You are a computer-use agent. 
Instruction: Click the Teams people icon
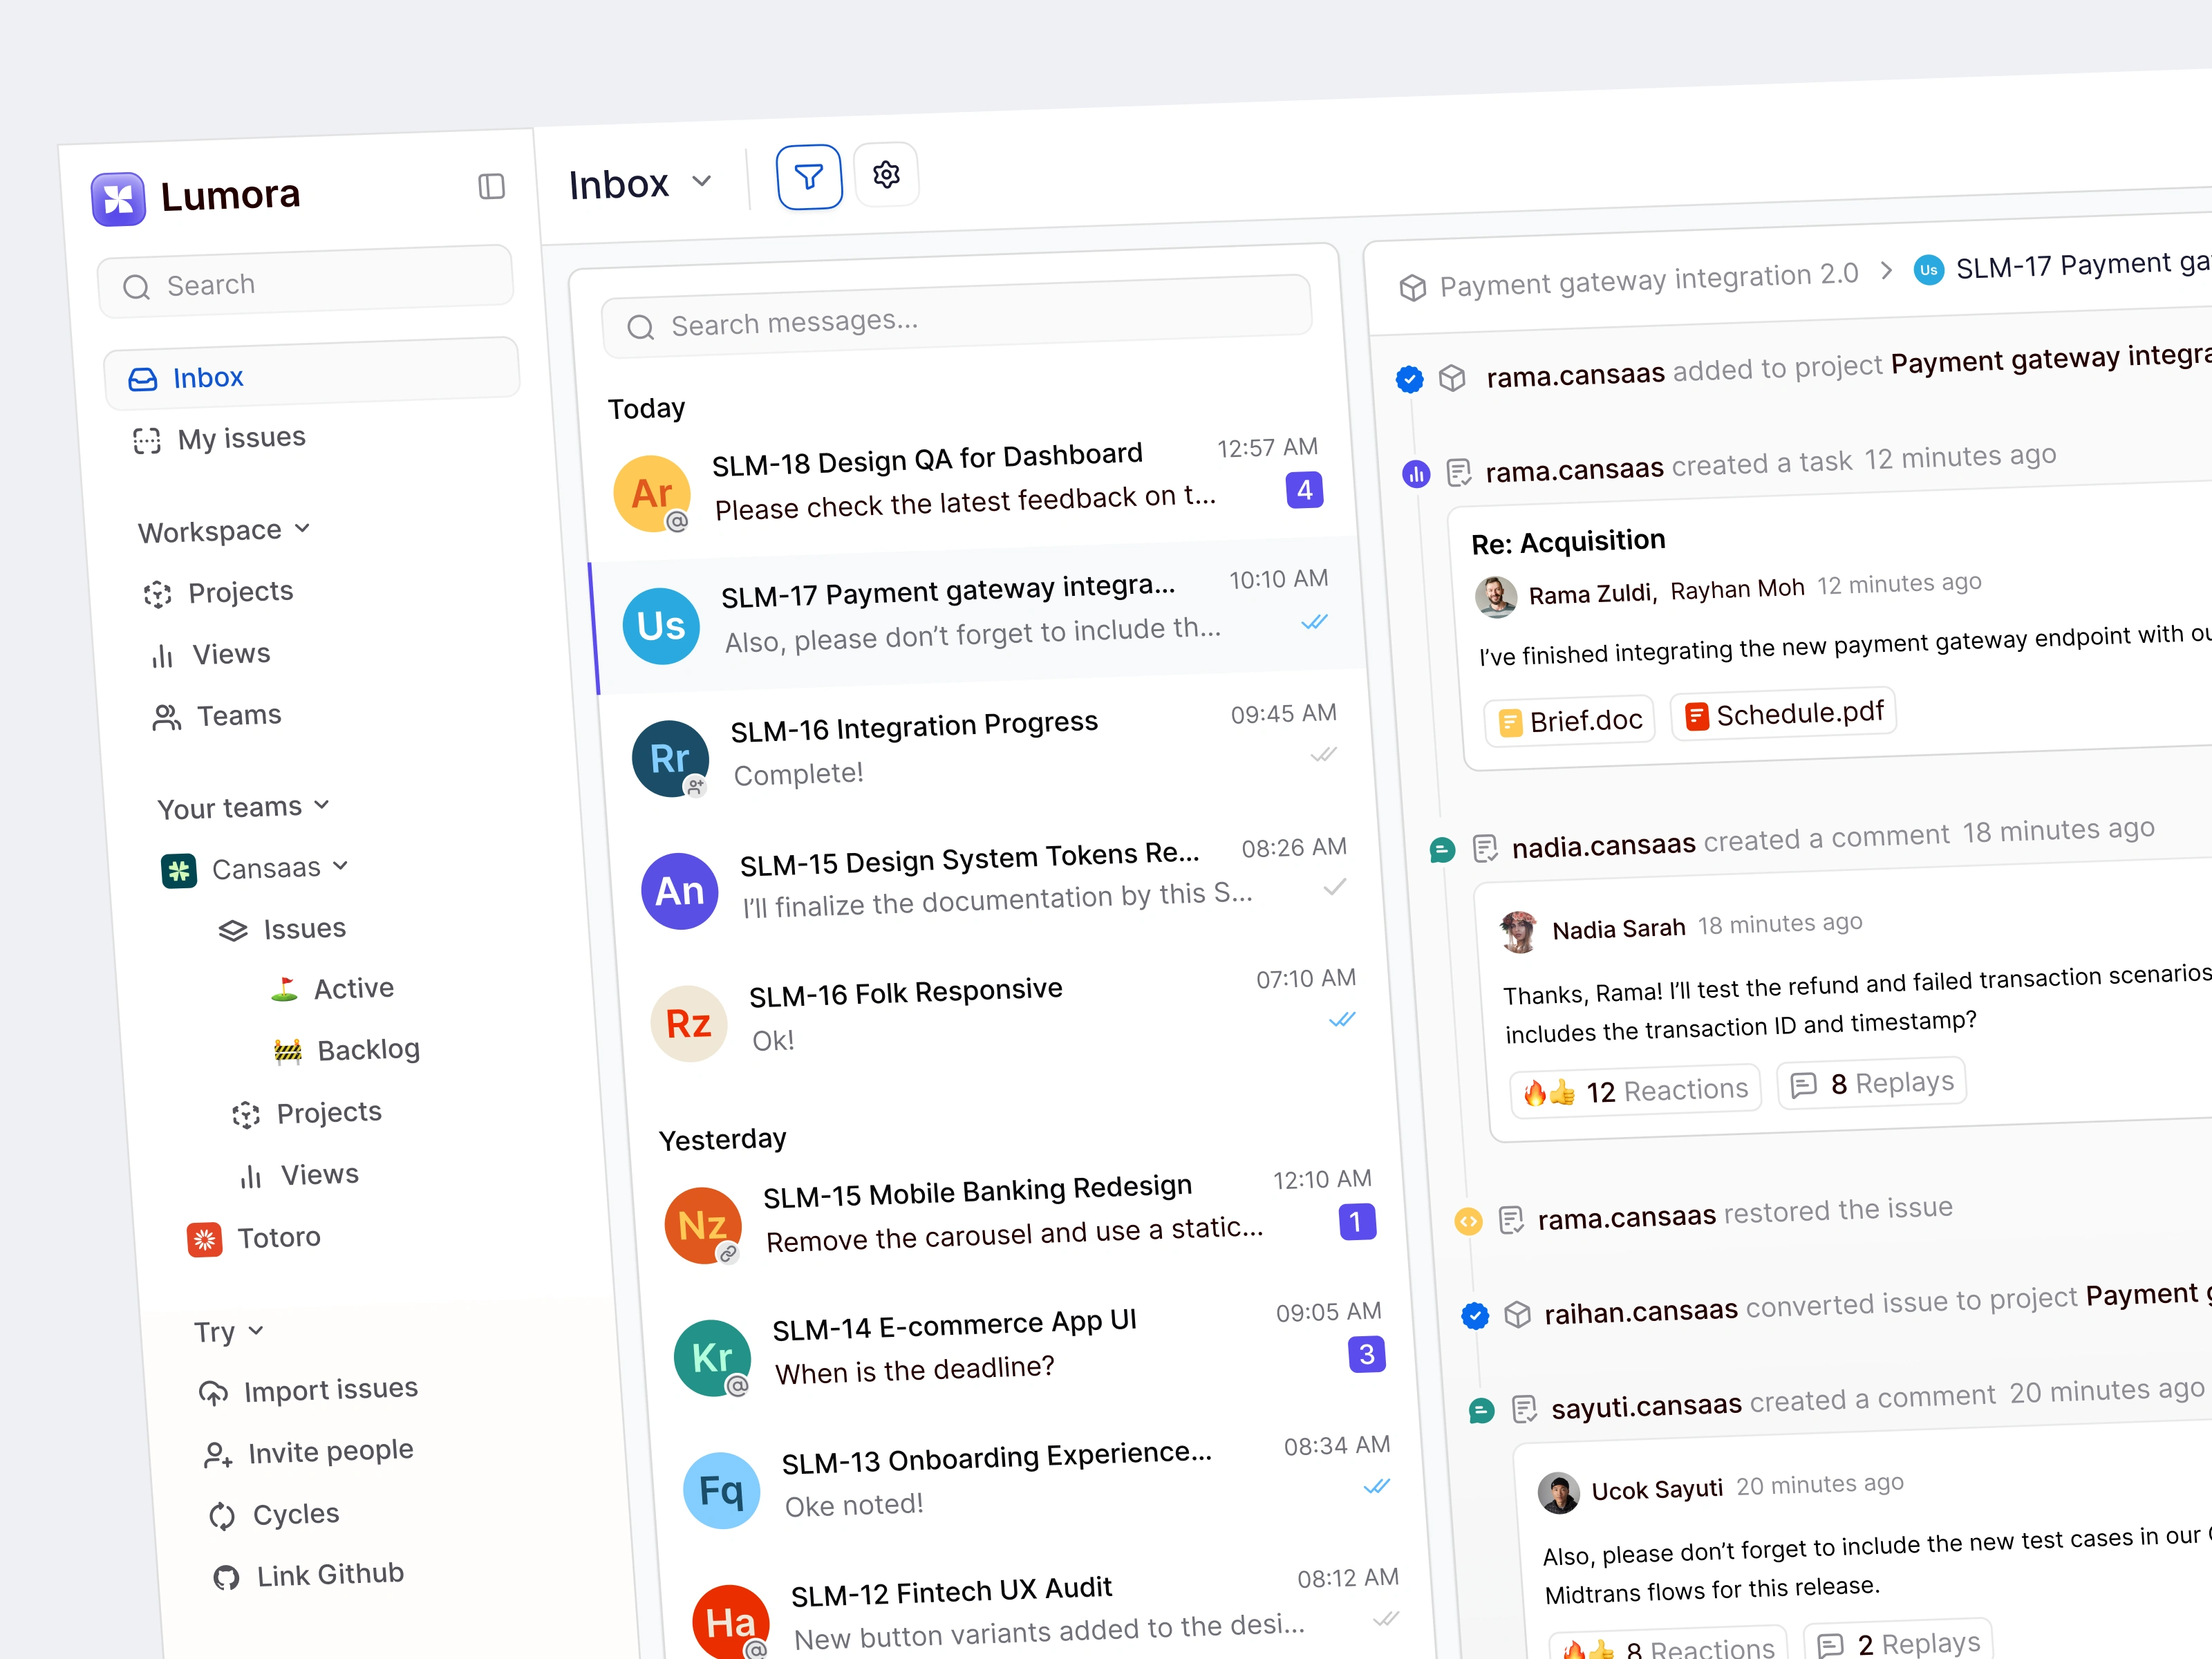coord(166,718)
